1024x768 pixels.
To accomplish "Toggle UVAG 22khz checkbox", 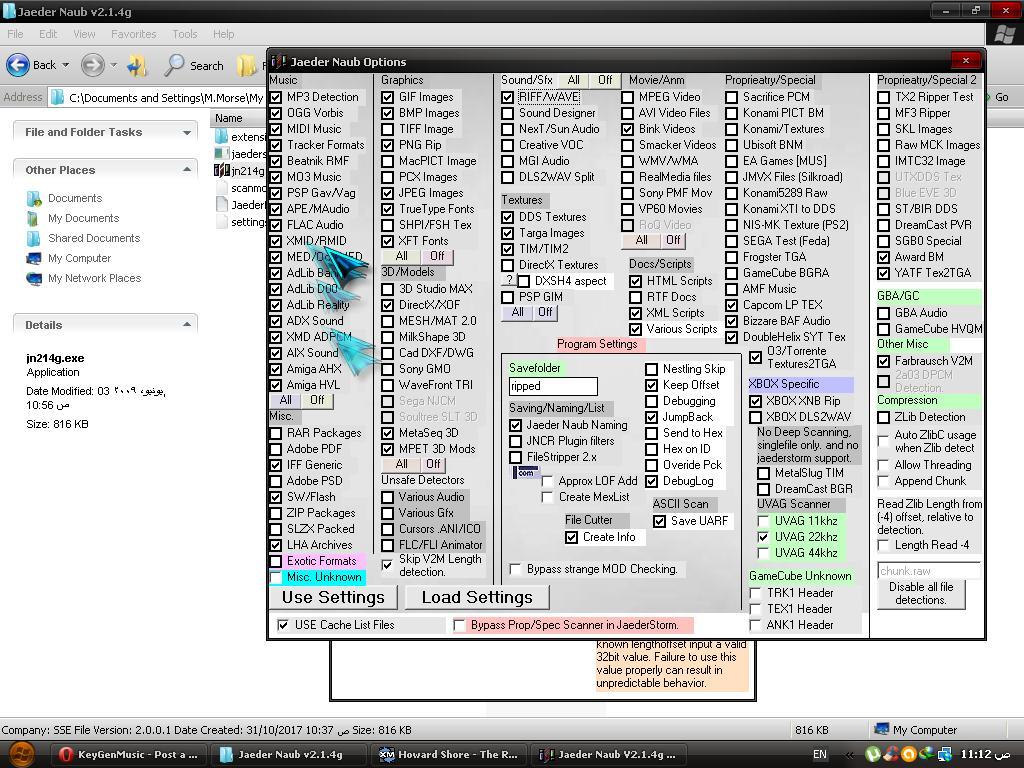I will (x=763, y=537).
